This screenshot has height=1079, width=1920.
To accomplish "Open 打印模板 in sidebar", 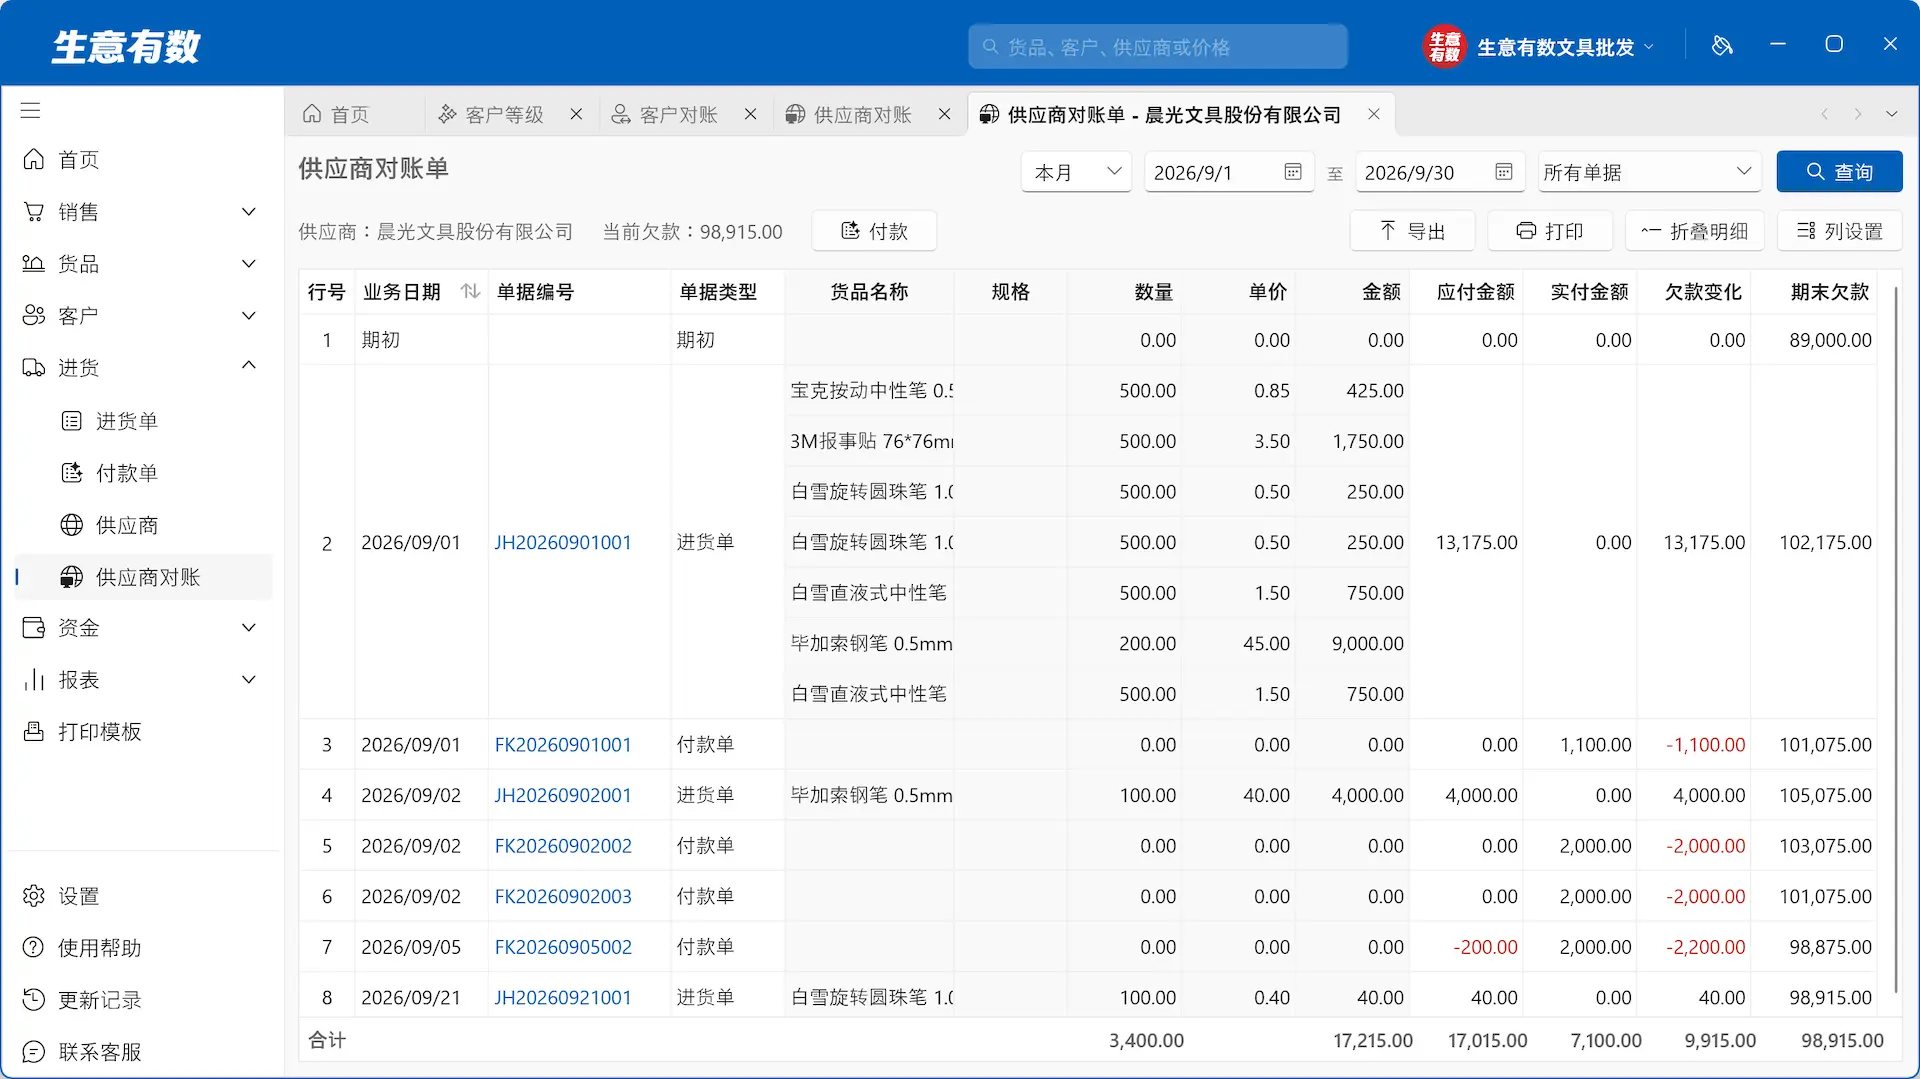I will [143, 732].
